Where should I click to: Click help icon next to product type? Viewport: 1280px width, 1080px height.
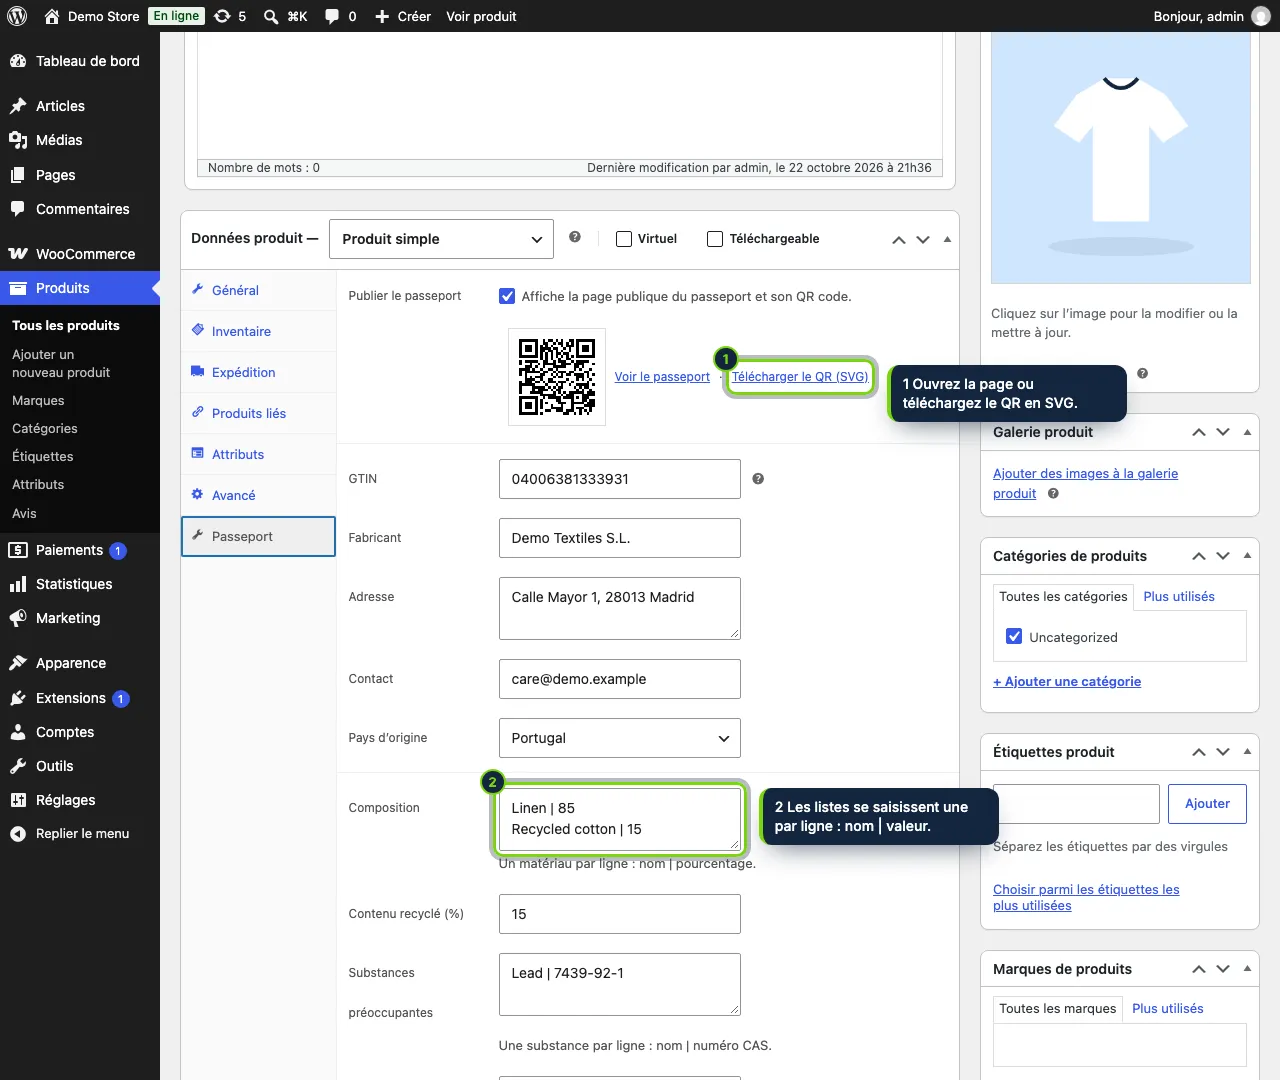click(x=575, y=237)
